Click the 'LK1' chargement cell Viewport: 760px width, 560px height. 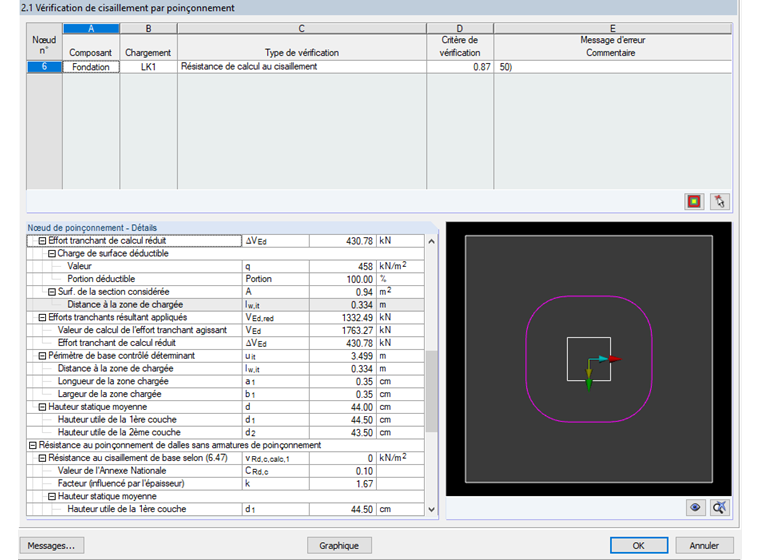(148, 67)
